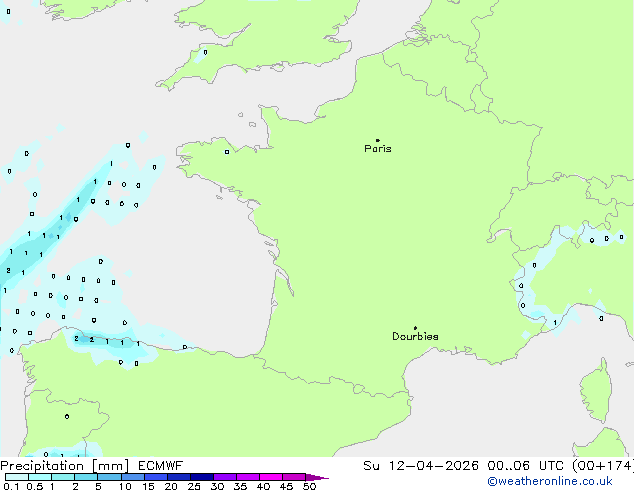Pick the 5–10 mm legend color swatch

coord(109,477)
